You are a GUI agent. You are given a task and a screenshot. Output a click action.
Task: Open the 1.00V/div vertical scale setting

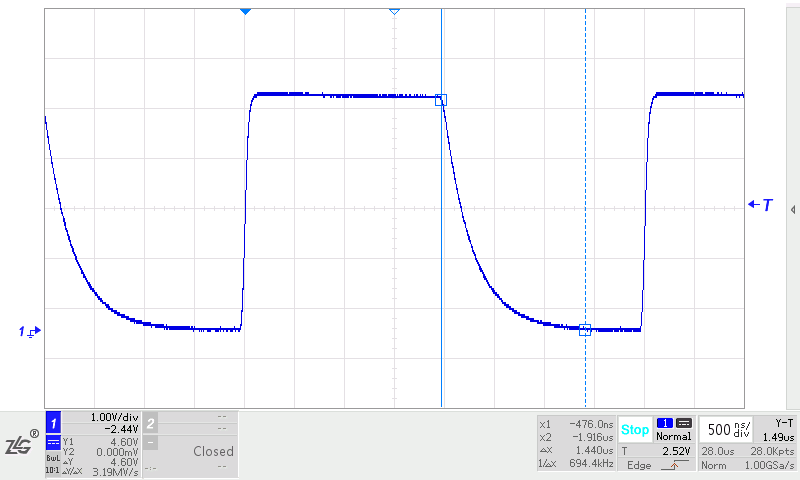point(112,417)
